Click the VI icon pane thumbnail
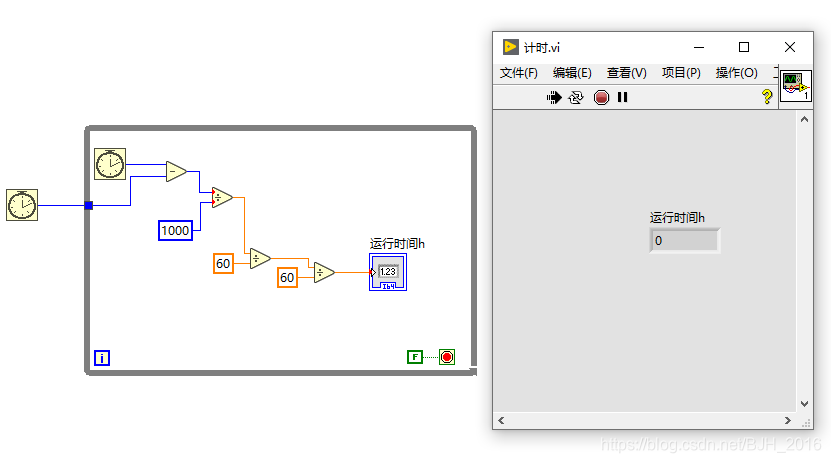Image resolution: width=831 pixels, height=463 pixels. [795, 86]
